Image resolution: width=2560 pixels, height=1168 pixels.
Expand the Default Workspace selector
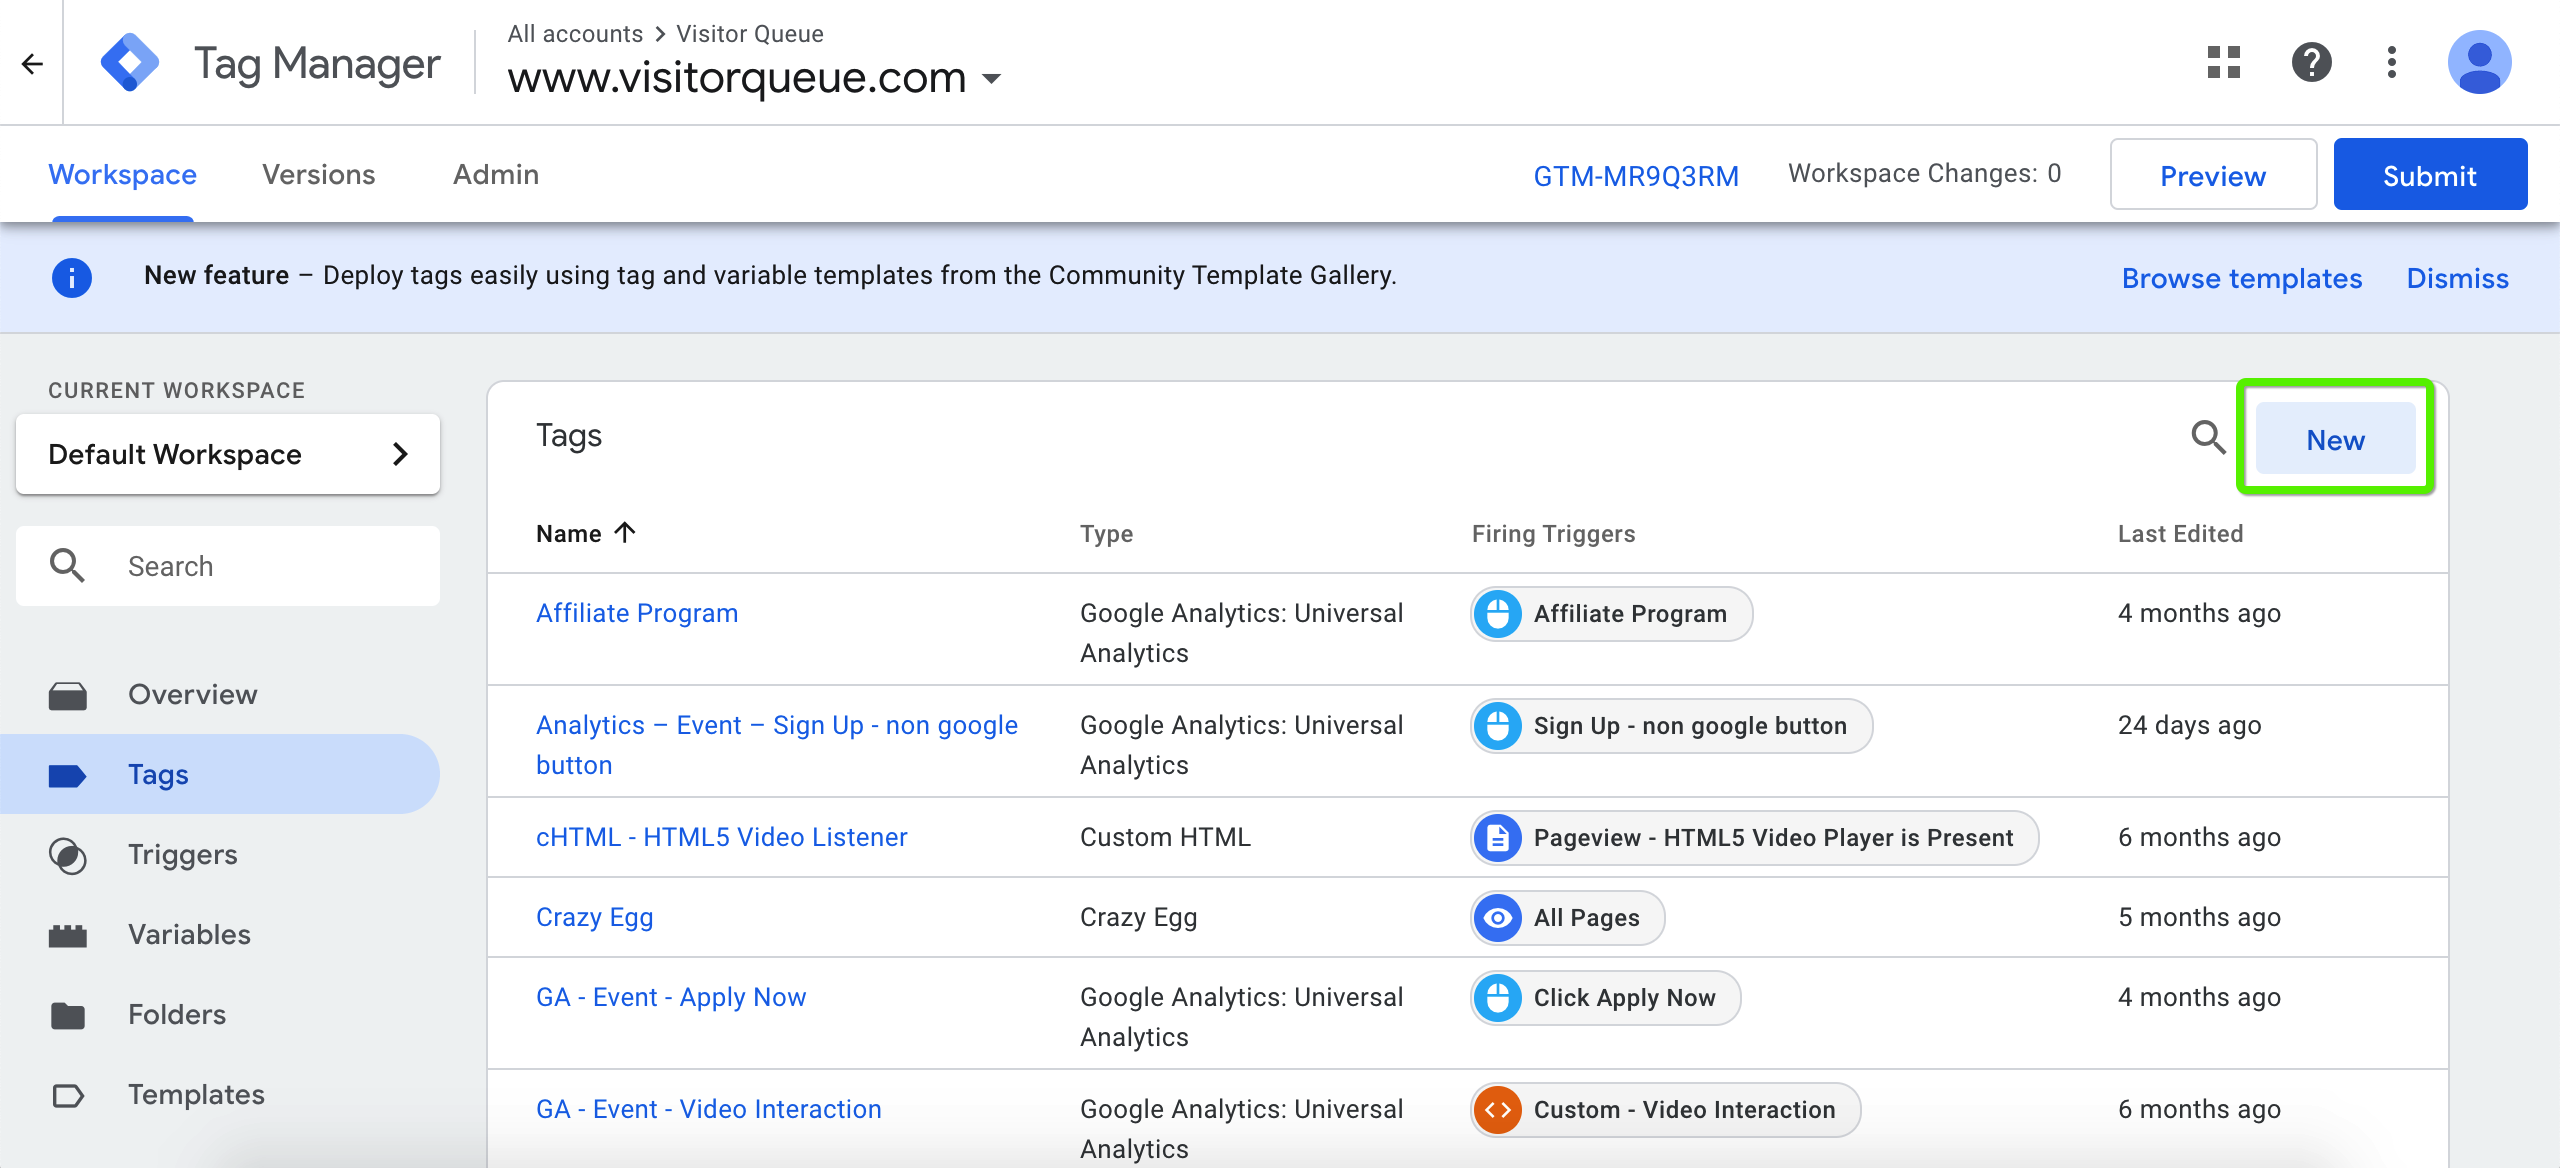(228, 454)
